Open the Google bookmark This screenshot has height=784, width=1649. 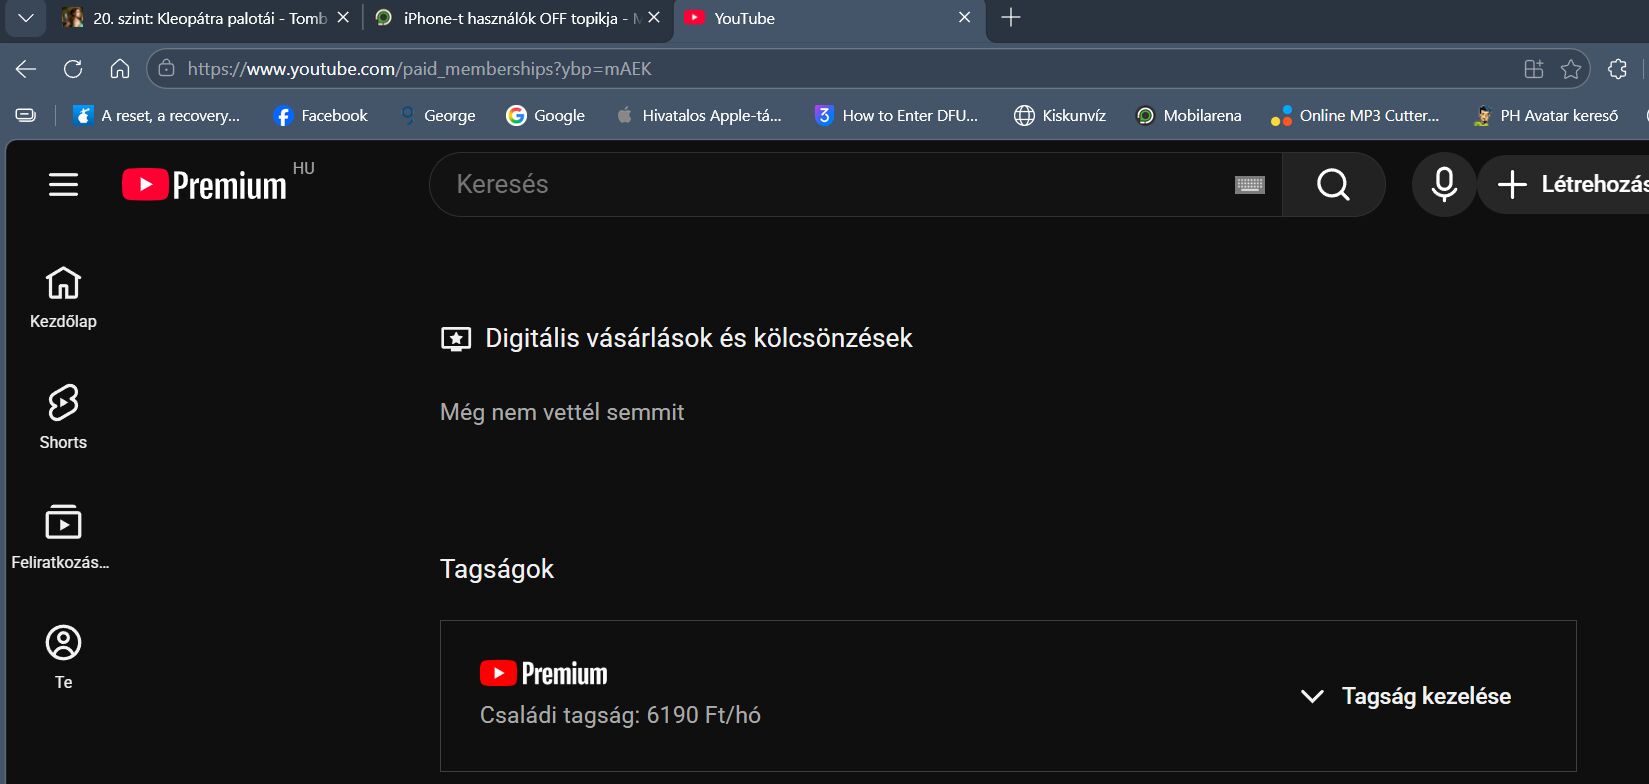(x=545, y=116)
